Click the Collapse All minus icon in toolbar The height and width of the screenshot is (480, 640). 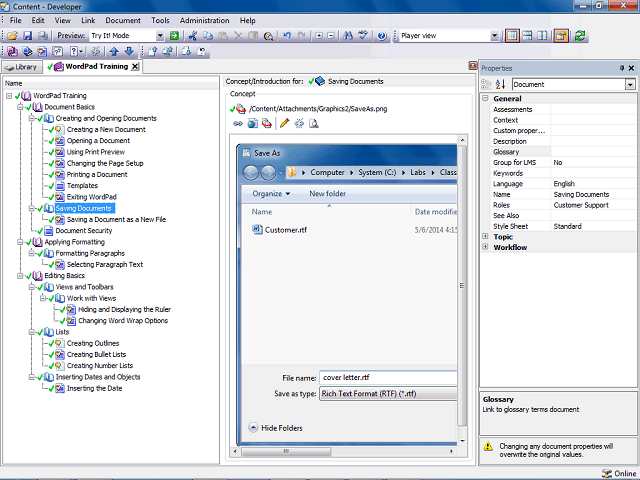(x=331, y=36)
